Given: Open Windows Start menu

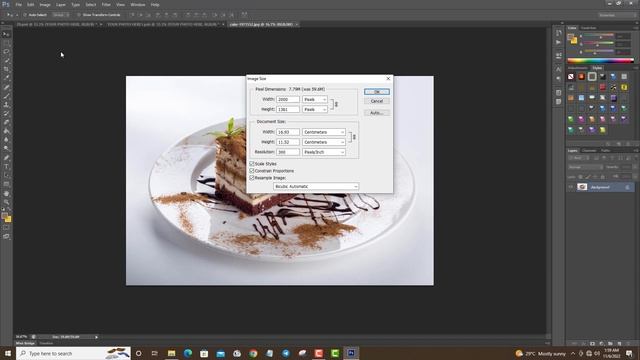Looking at the screenshot, I should click(8, 353).
